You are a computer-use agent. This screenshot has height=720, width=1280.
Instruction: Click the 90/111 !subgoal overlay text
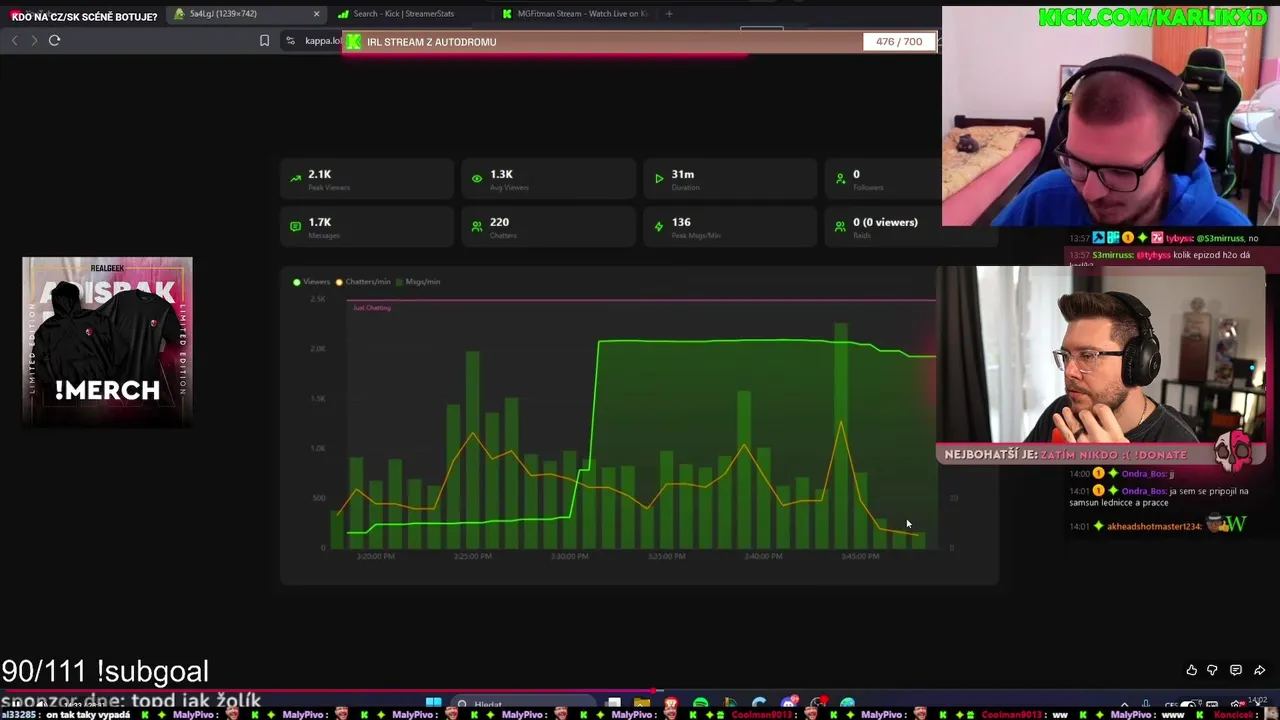coord(105,671)
